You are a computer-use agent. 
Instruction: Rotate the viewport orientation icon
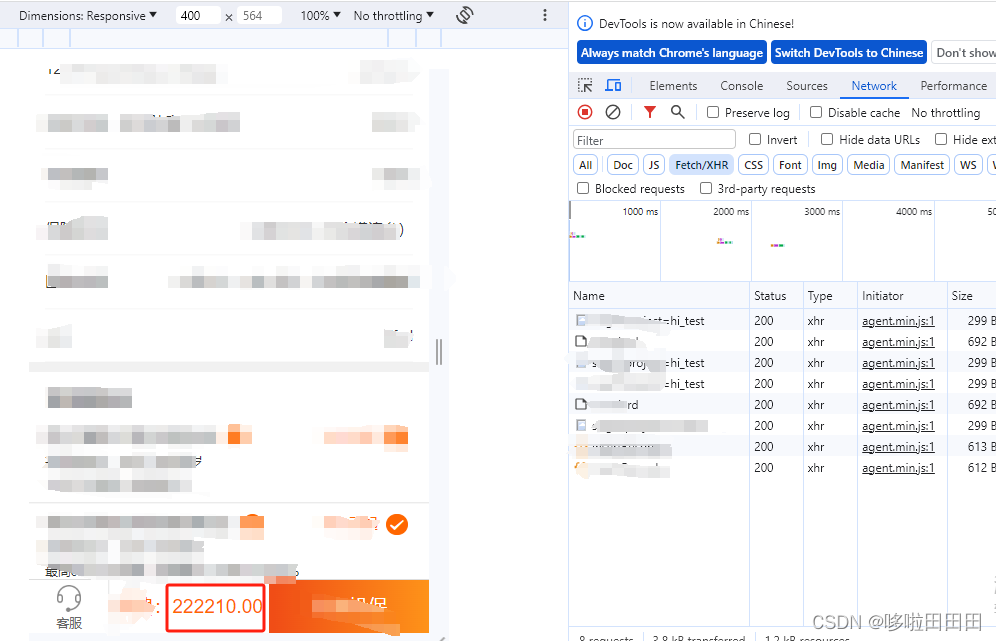[464, 15]
